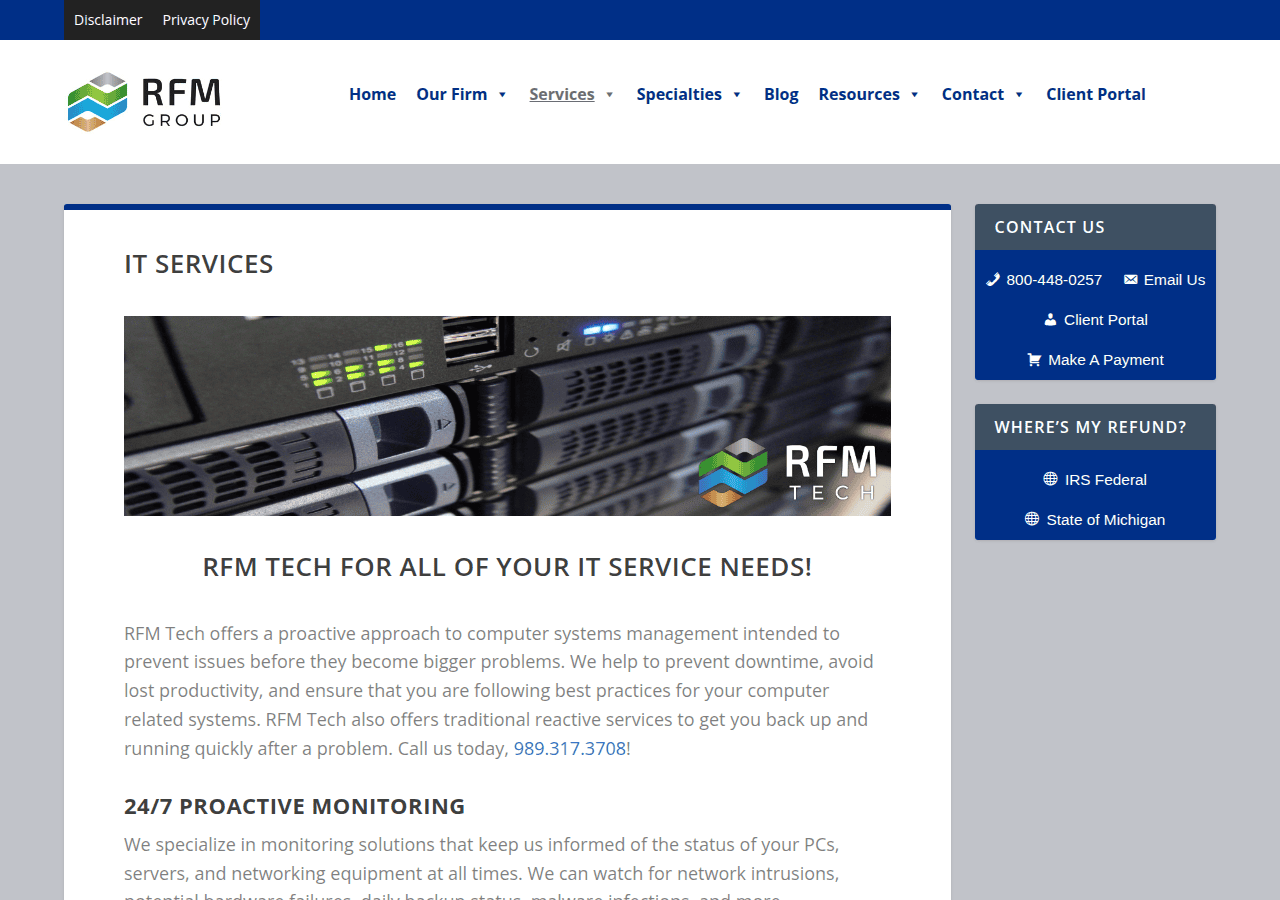Image resolution: width=1280 pixels, height=900 pixels.
Task: Go to the Home page
Action: [372, 94]
